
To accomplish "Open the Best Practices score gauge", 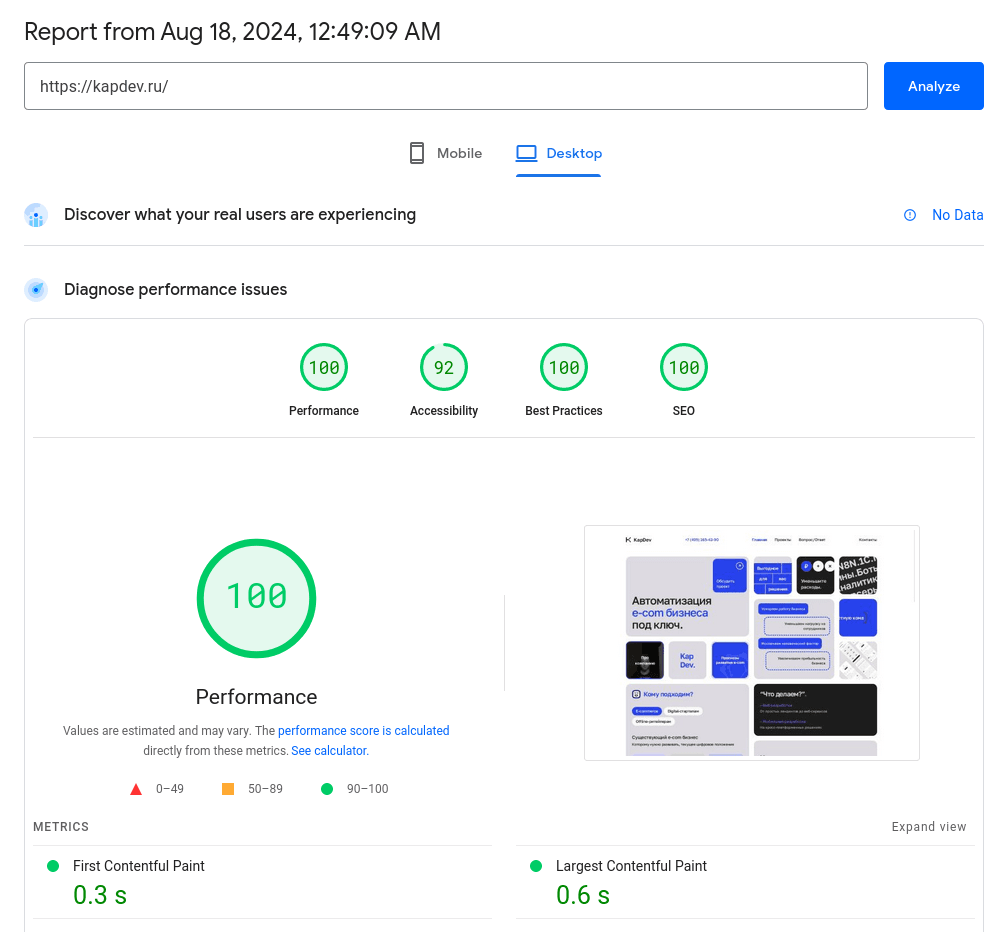I will pos(564,368).
